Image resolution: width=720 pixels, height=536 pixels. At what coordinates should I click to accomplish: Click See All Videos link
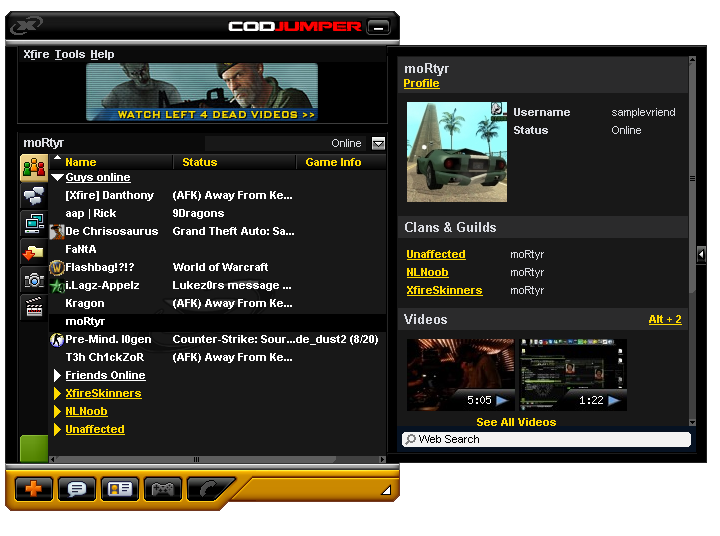[x=516, y=422]
